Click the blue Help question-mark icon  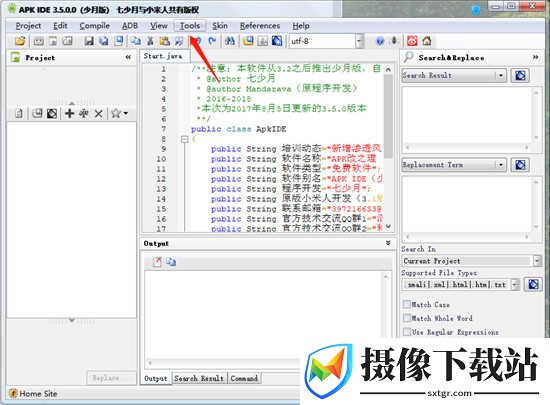(380, 41)
